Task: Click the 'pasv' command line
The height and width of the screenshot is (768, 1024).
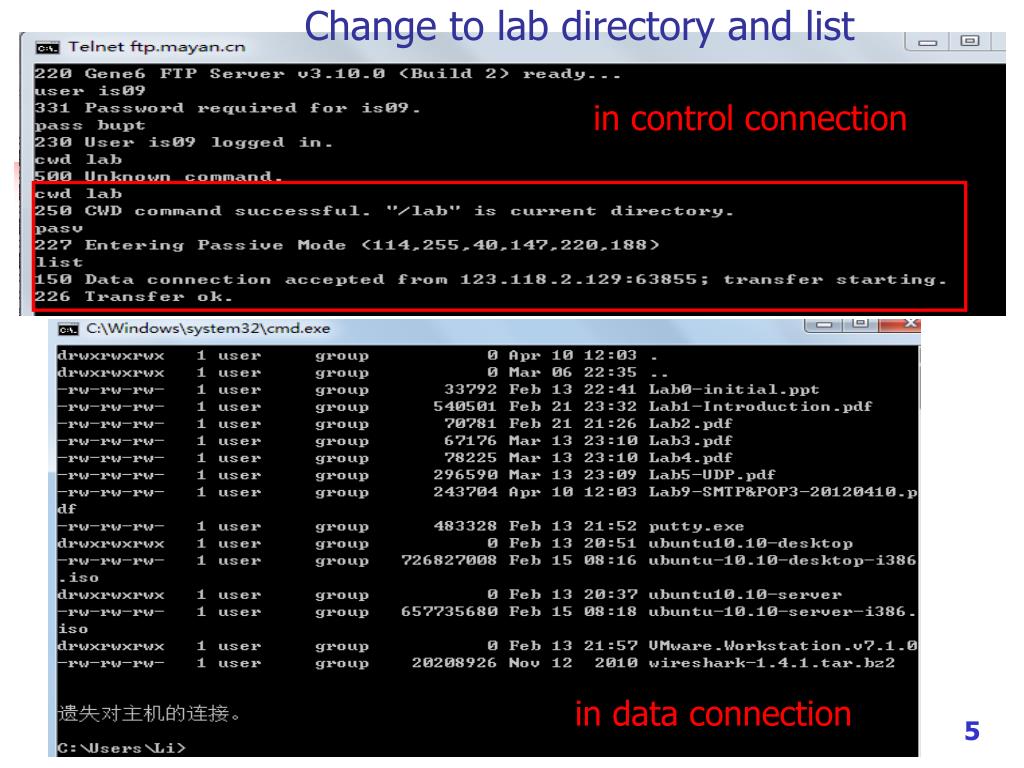Action: pyautogui.click(x=59, y=229)
